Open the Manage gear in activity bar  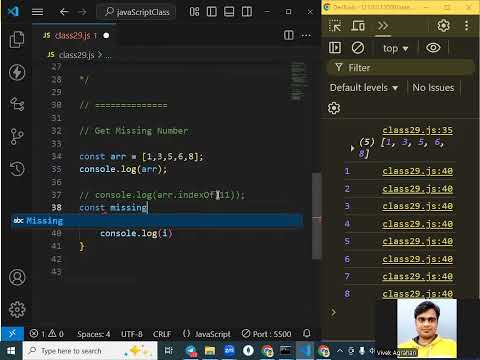(x=17, y=310)
